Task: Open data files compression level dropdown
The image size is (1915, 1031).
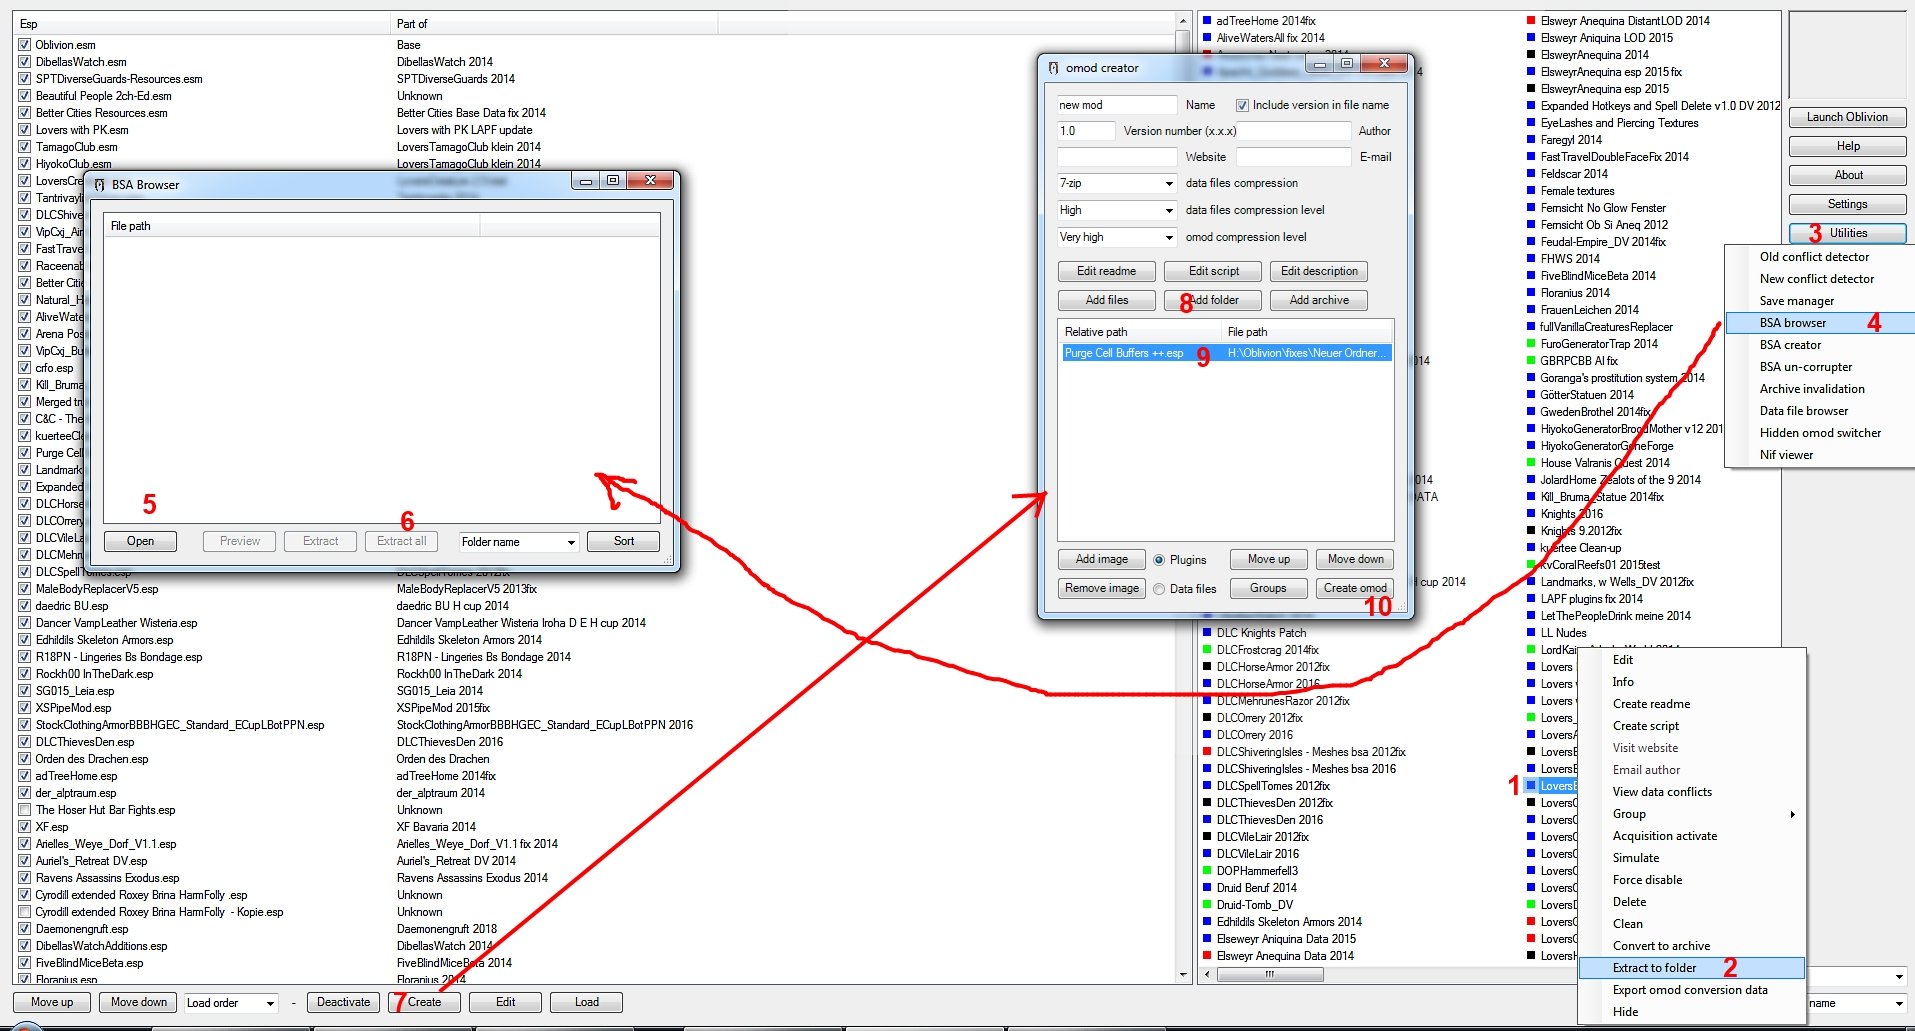Action: tap(1169, 211)
